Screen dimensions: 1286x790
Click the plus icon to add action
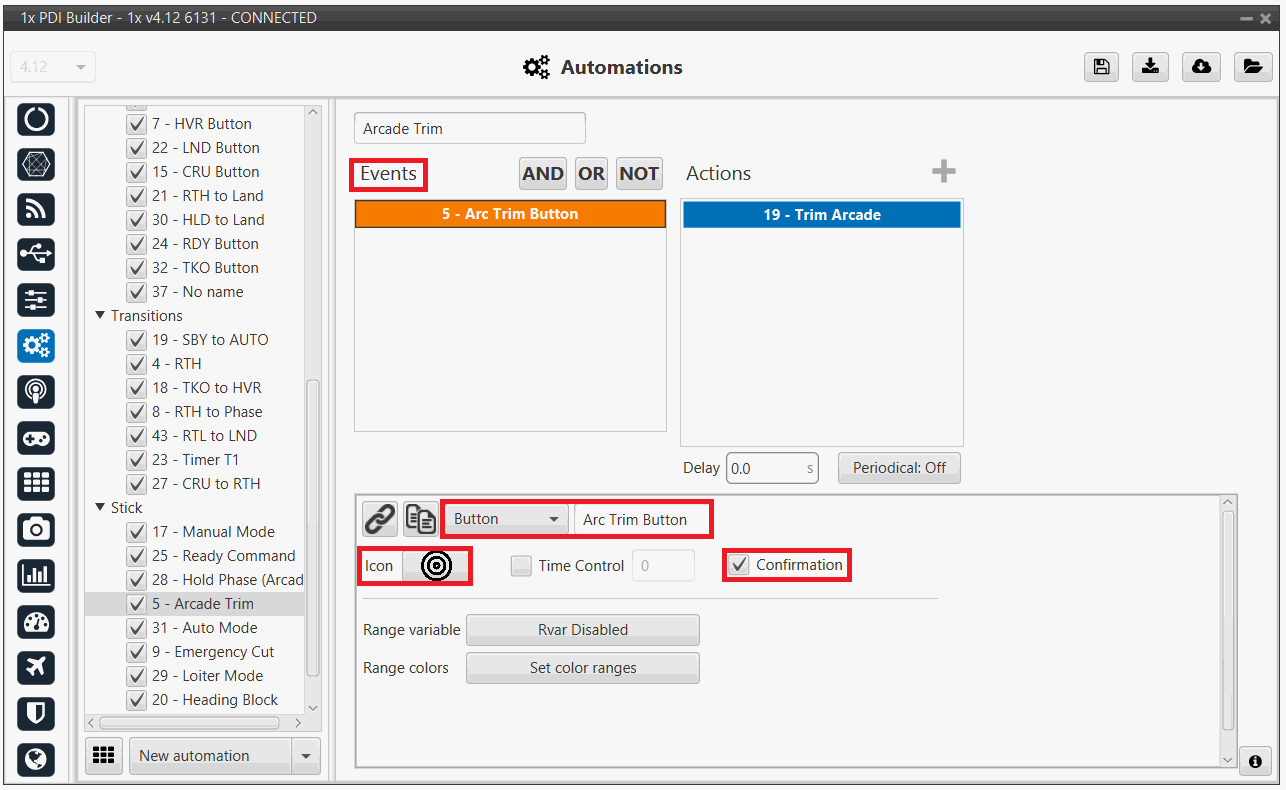click(943, 172)
